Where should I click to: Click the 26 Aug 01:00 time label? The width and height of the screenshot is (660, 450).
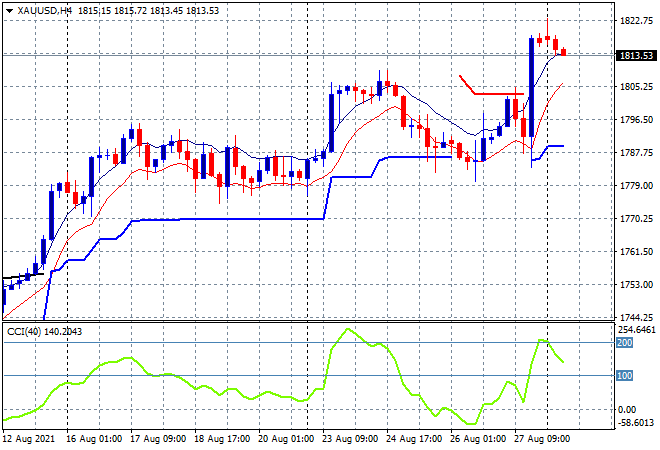point(478,439)
